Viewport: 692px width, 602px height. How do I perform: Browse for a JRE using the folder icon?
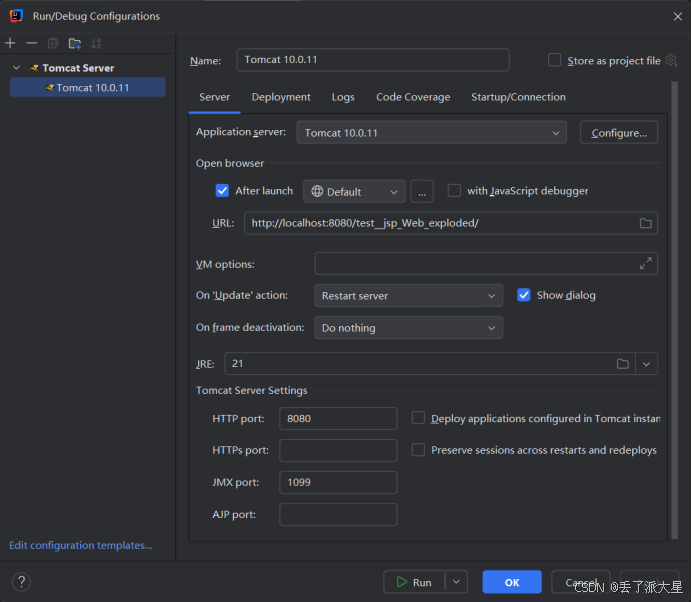[x=623, y=364]
